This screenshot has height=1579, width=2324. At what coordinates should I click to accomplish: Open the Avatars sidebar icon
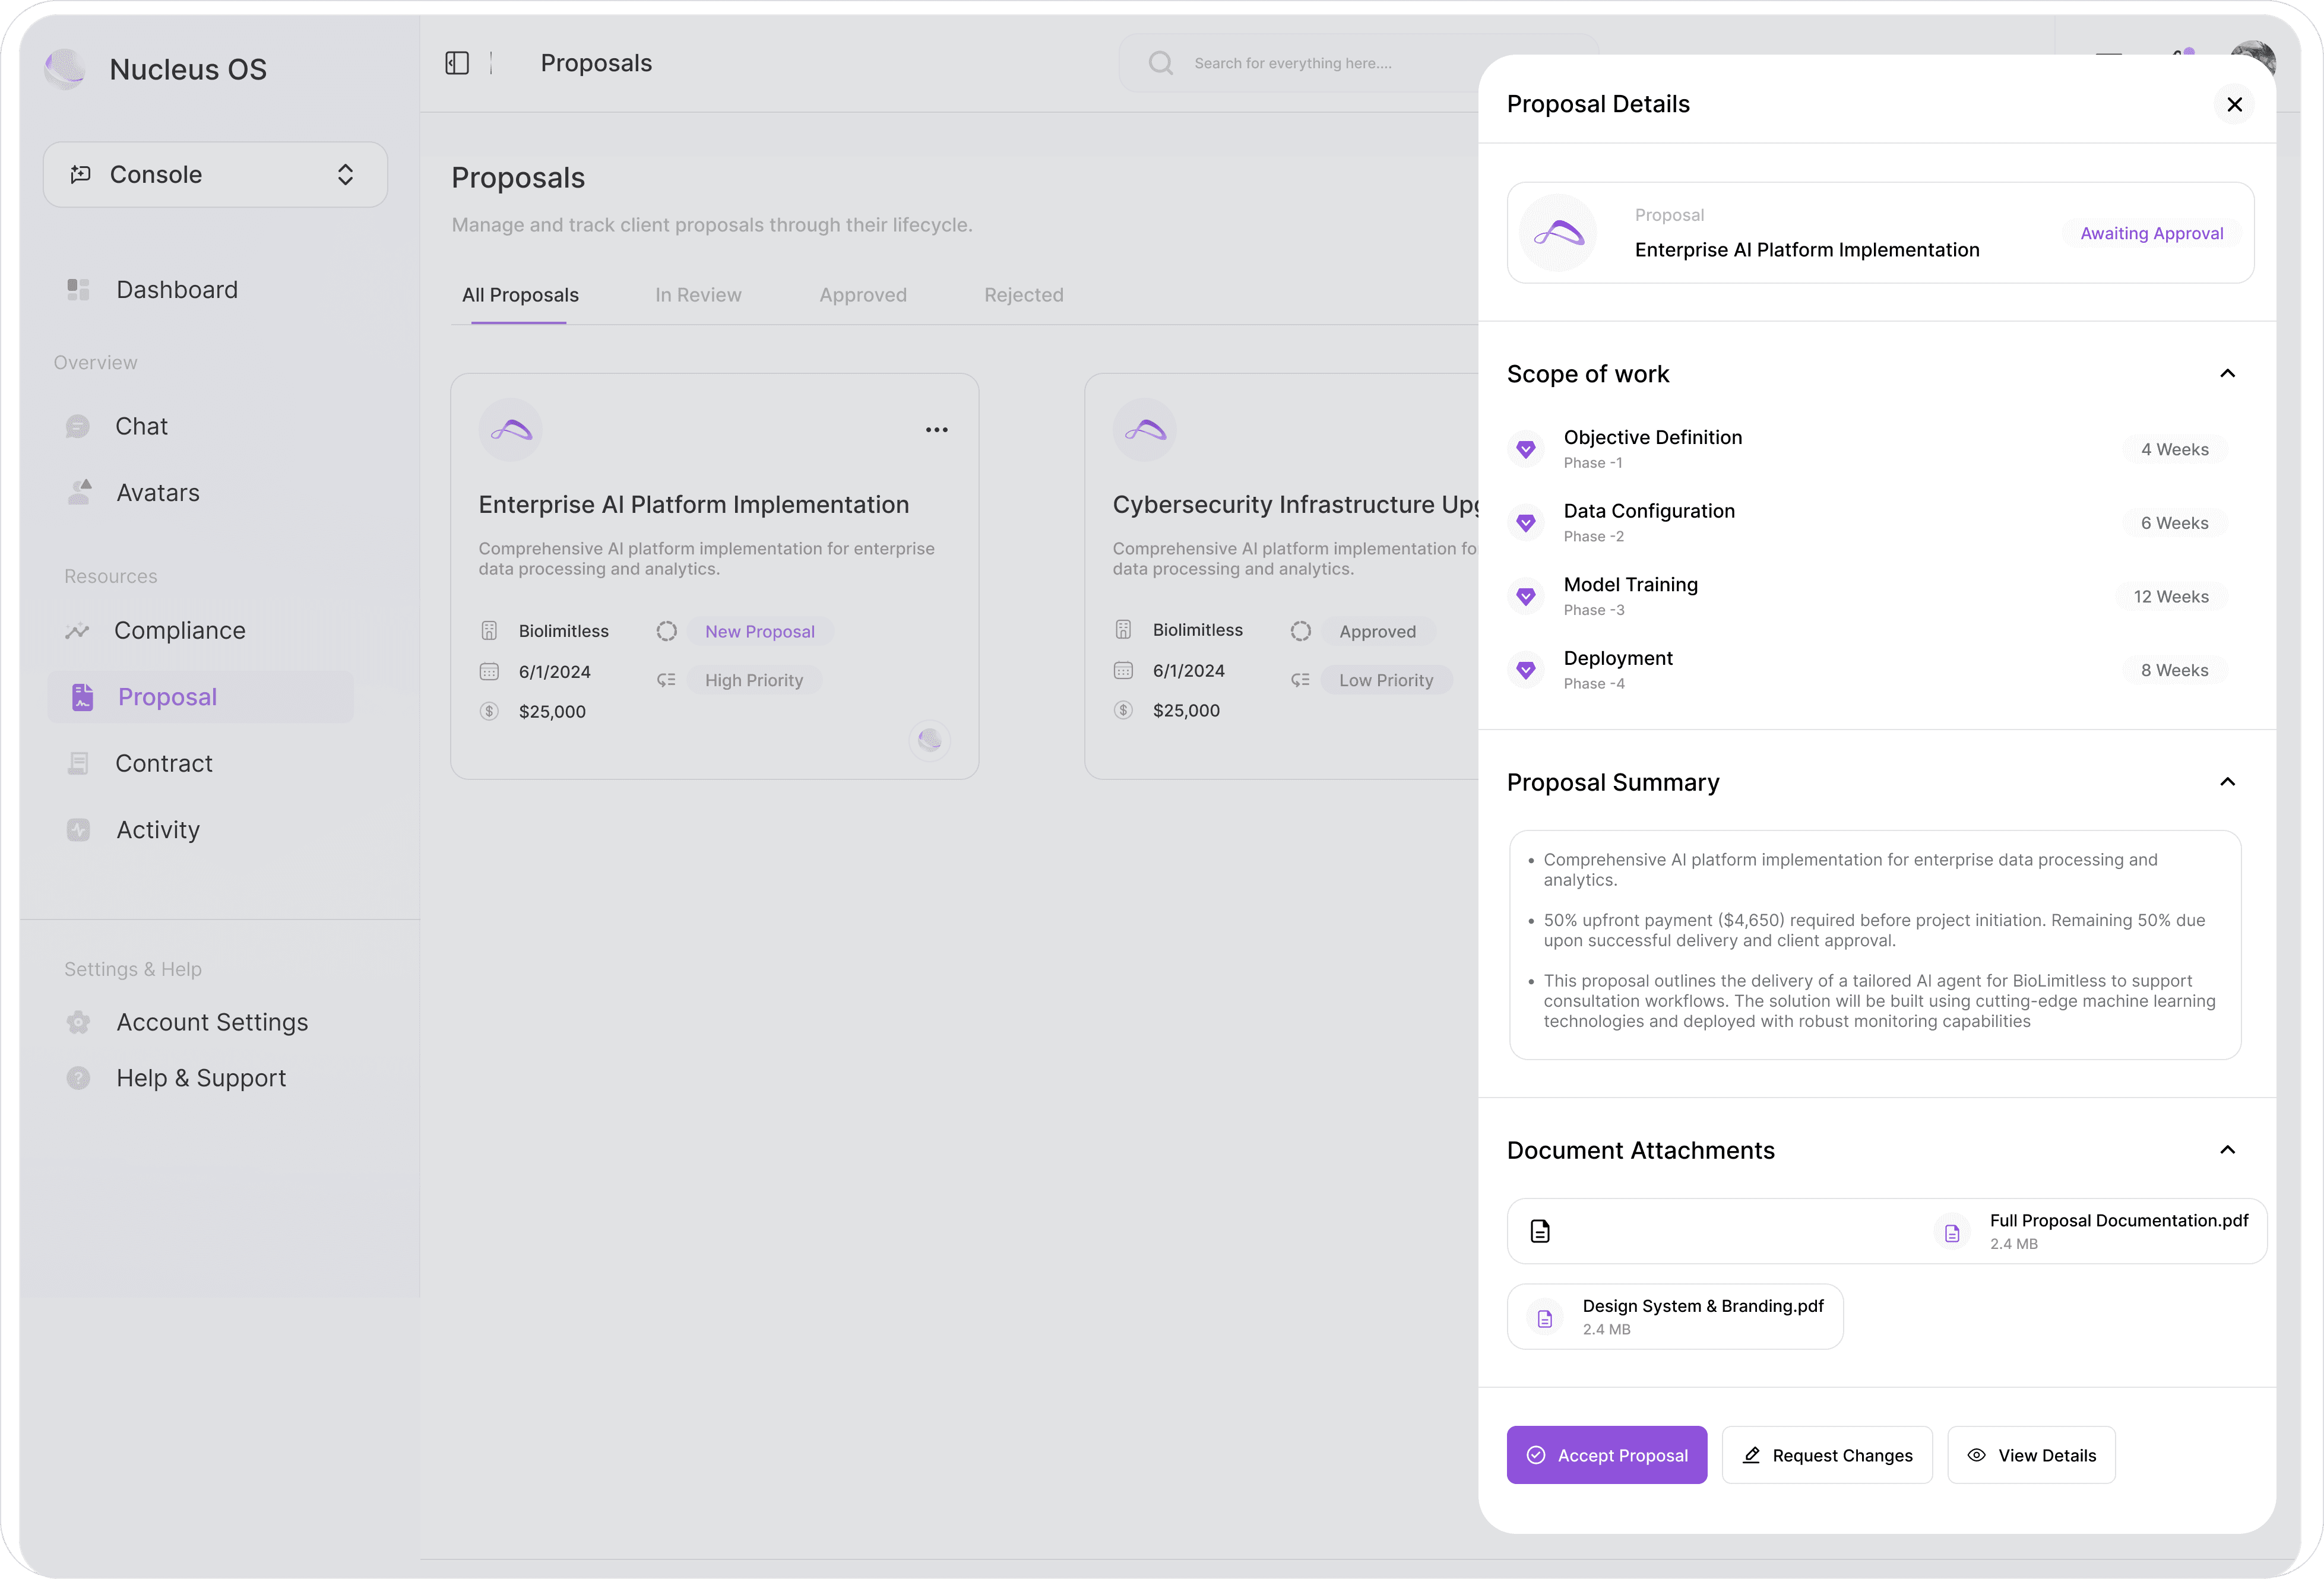[79, 492]
